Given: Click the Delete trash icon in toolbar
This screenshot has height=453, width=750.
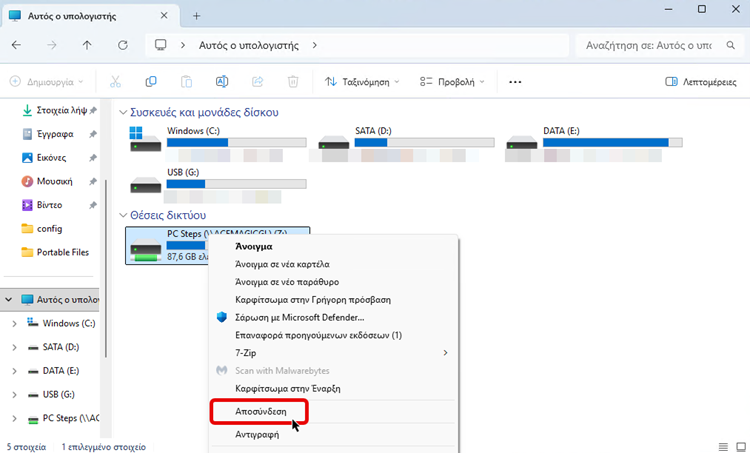Looking at the screenshot, I should click(293, 82).
